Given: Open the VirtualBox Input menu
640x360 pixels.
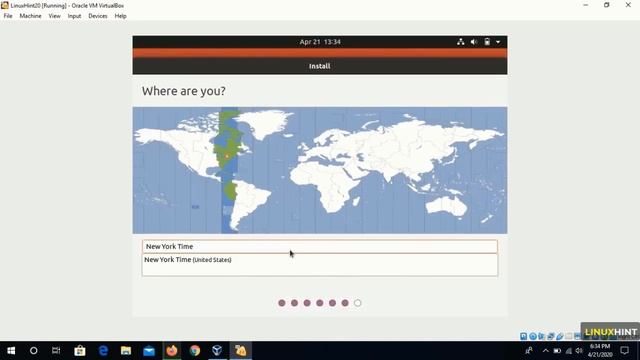Looking at the screenshot, I should point(74,16).
